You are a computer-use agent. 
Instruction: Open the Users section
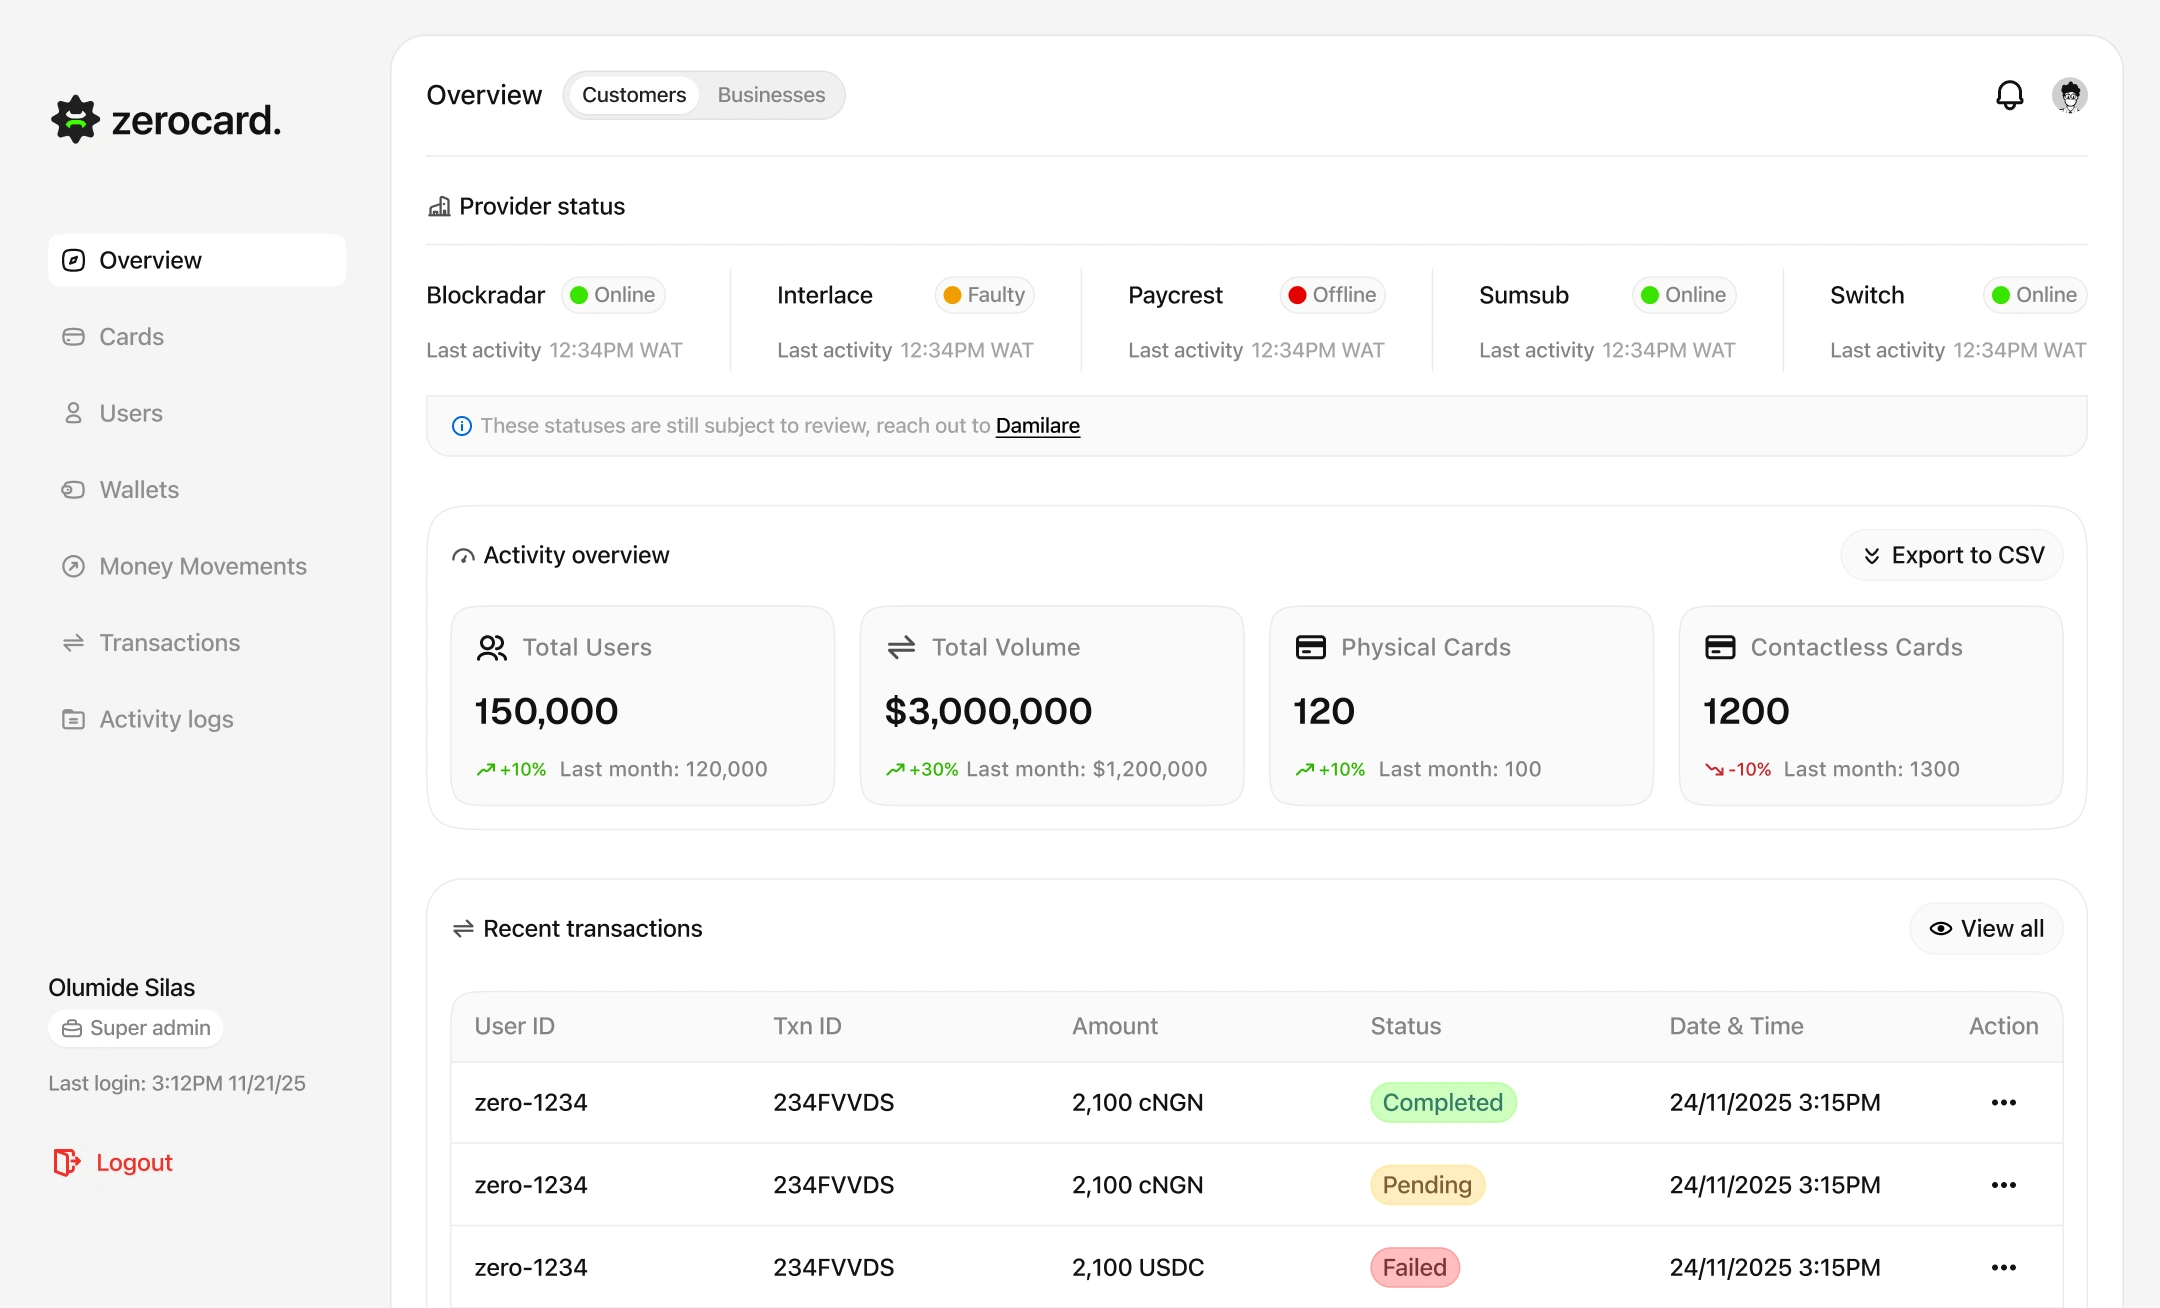click(x=130, y=413)
